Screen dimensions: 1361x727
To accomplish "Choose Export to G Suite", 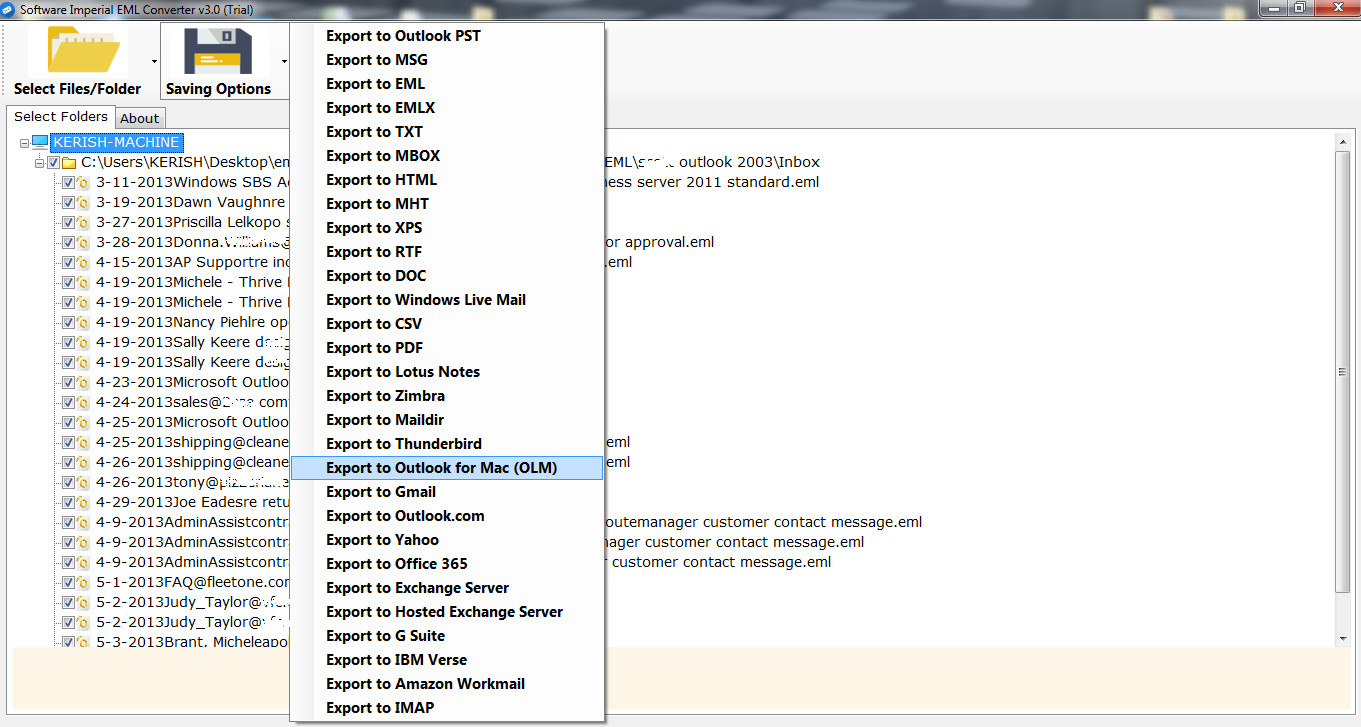I will pyautogui.click(x=447, y=636).
